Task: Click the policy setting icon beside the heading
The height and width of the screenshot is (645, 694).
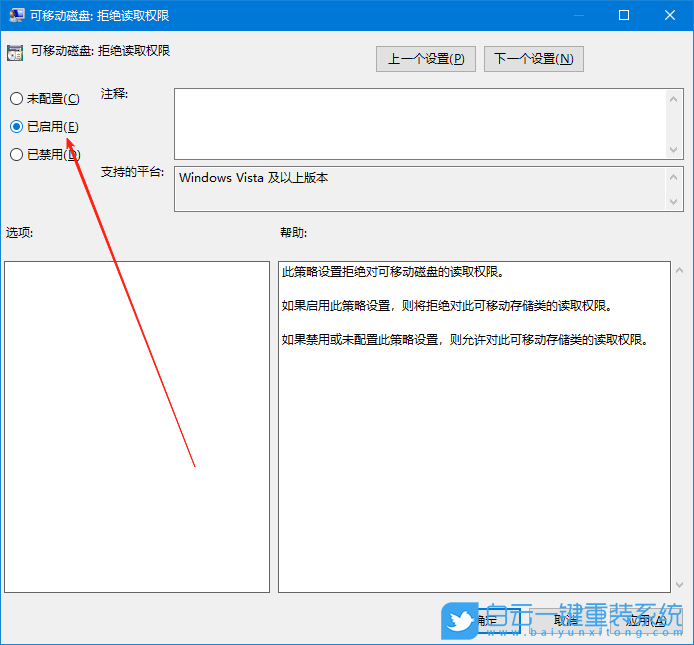Action: (15, 53)
